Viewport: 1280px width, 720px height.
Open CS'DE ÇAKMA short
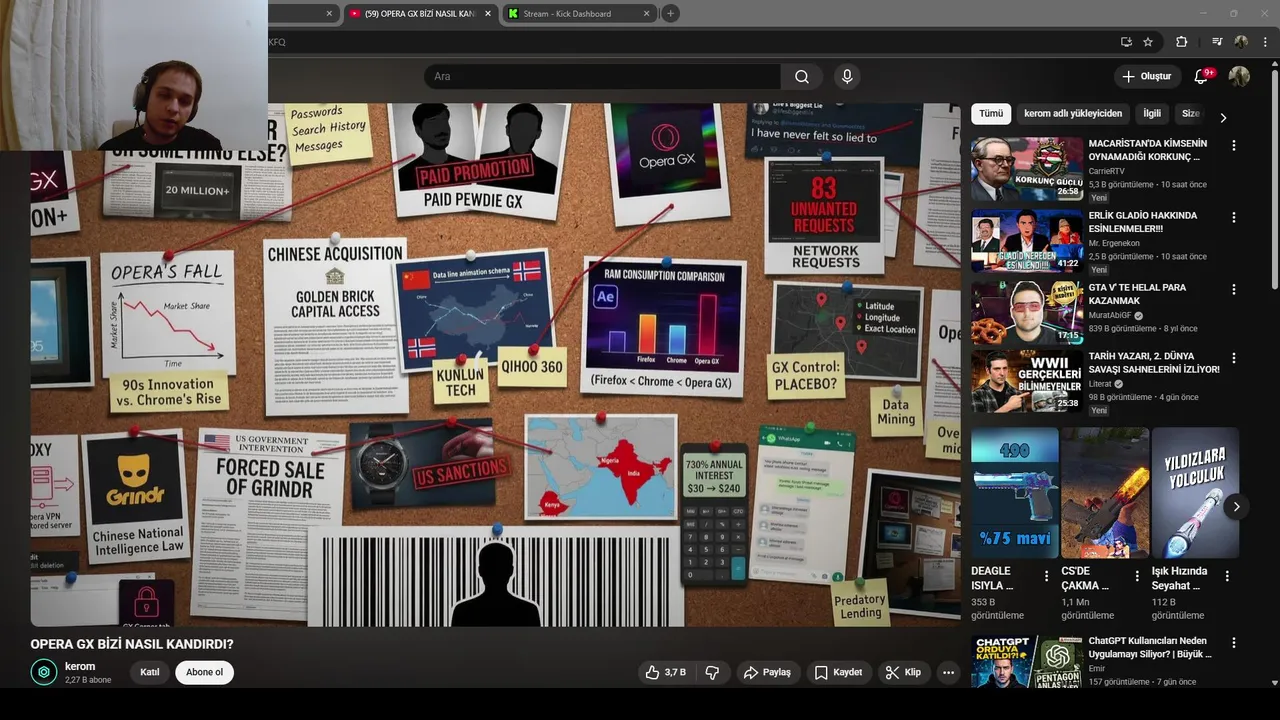[x=1105, y=493]
